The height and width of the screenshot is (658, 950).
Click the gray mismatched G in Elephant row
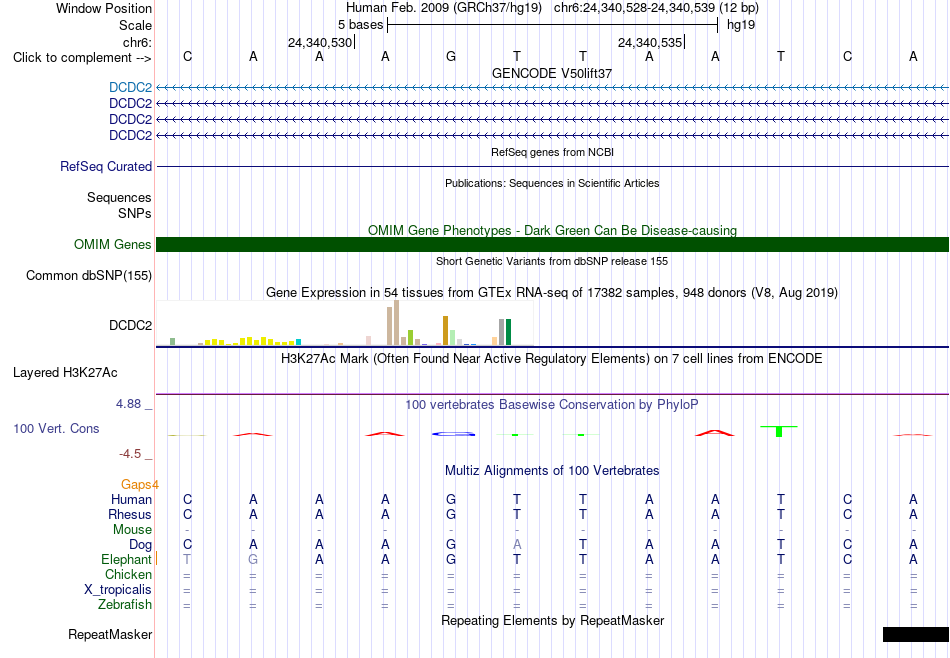coord(253,559)
